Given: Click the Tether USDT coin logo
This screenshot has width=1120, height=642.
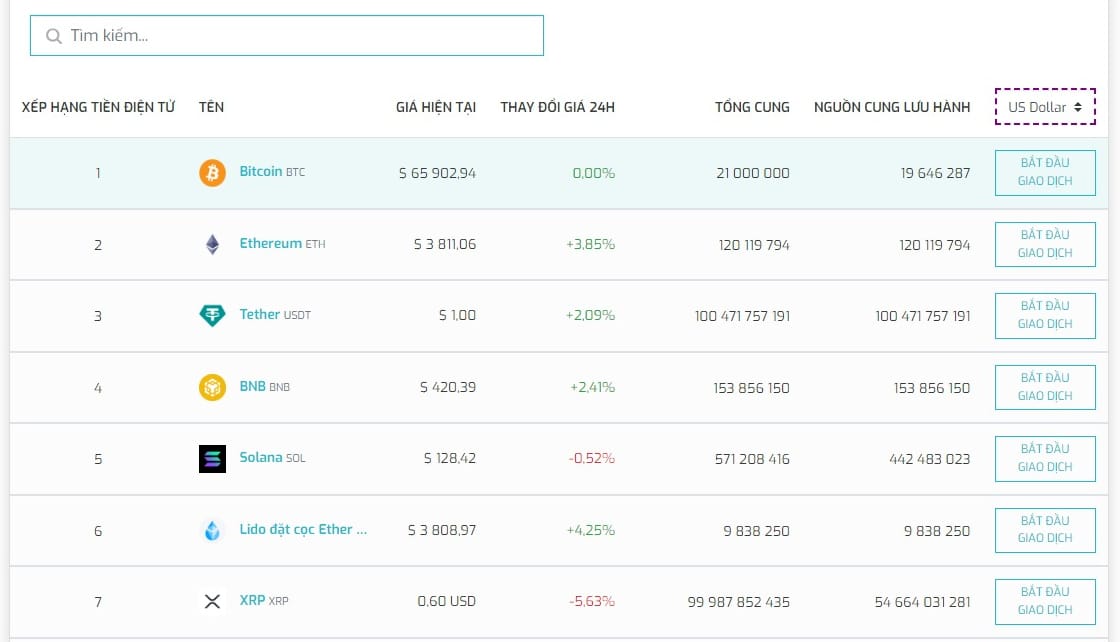Looking at the screenshot, I should tap(212, 315).
